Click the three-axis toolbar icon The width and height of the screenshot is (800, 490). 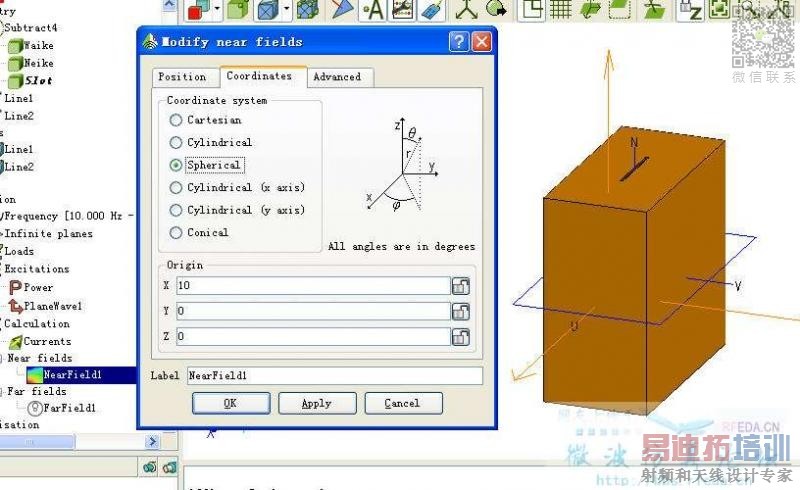point(466,9)
